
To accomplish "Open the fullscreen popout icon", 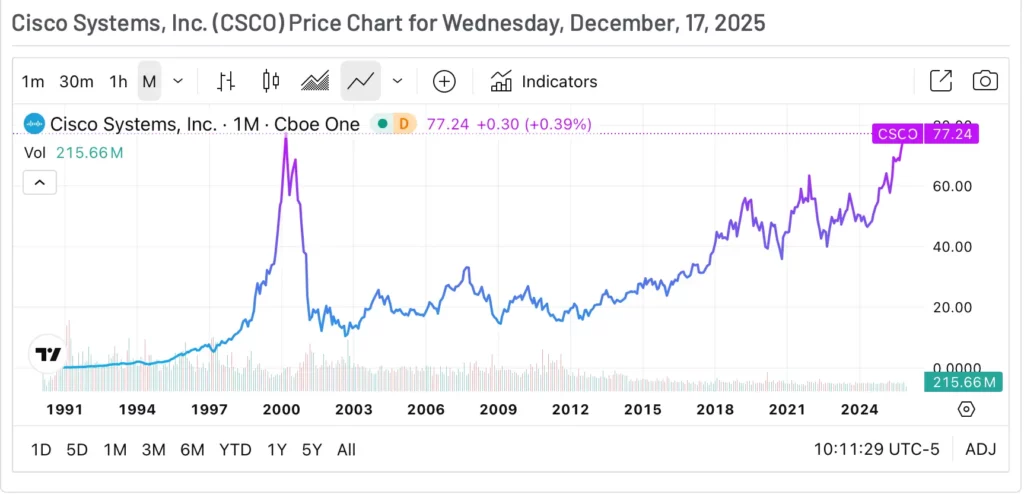I will pyautogui.click(x=941, y=81).
